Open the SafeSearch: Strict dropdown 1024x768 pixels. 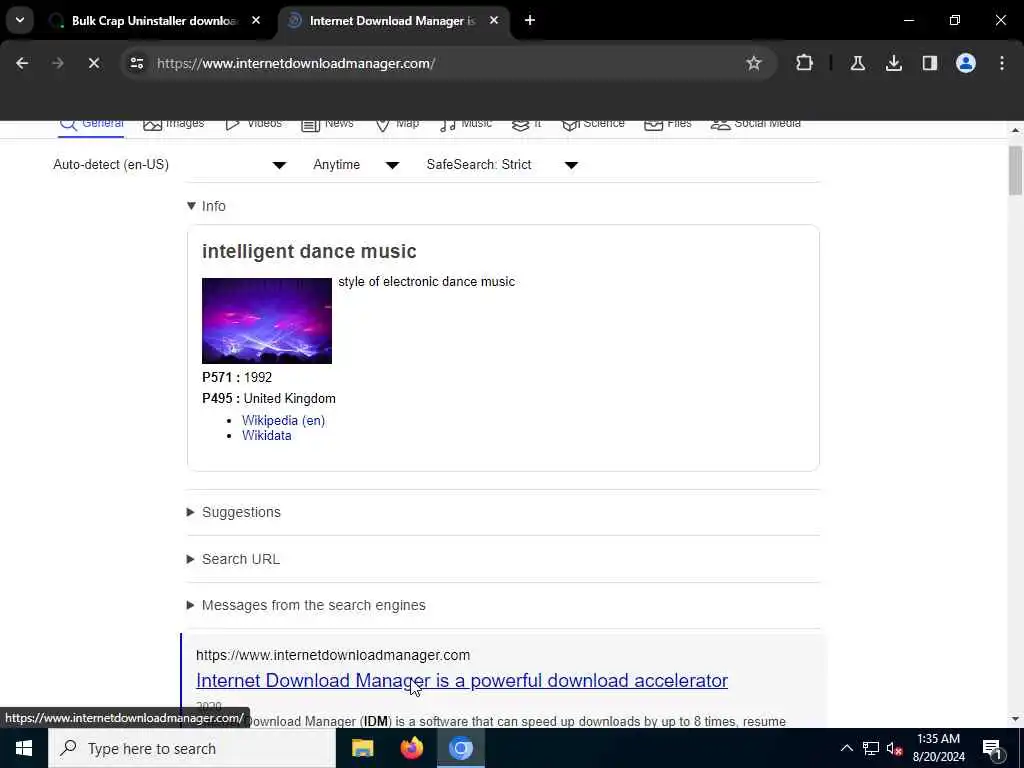coord(502,165)
